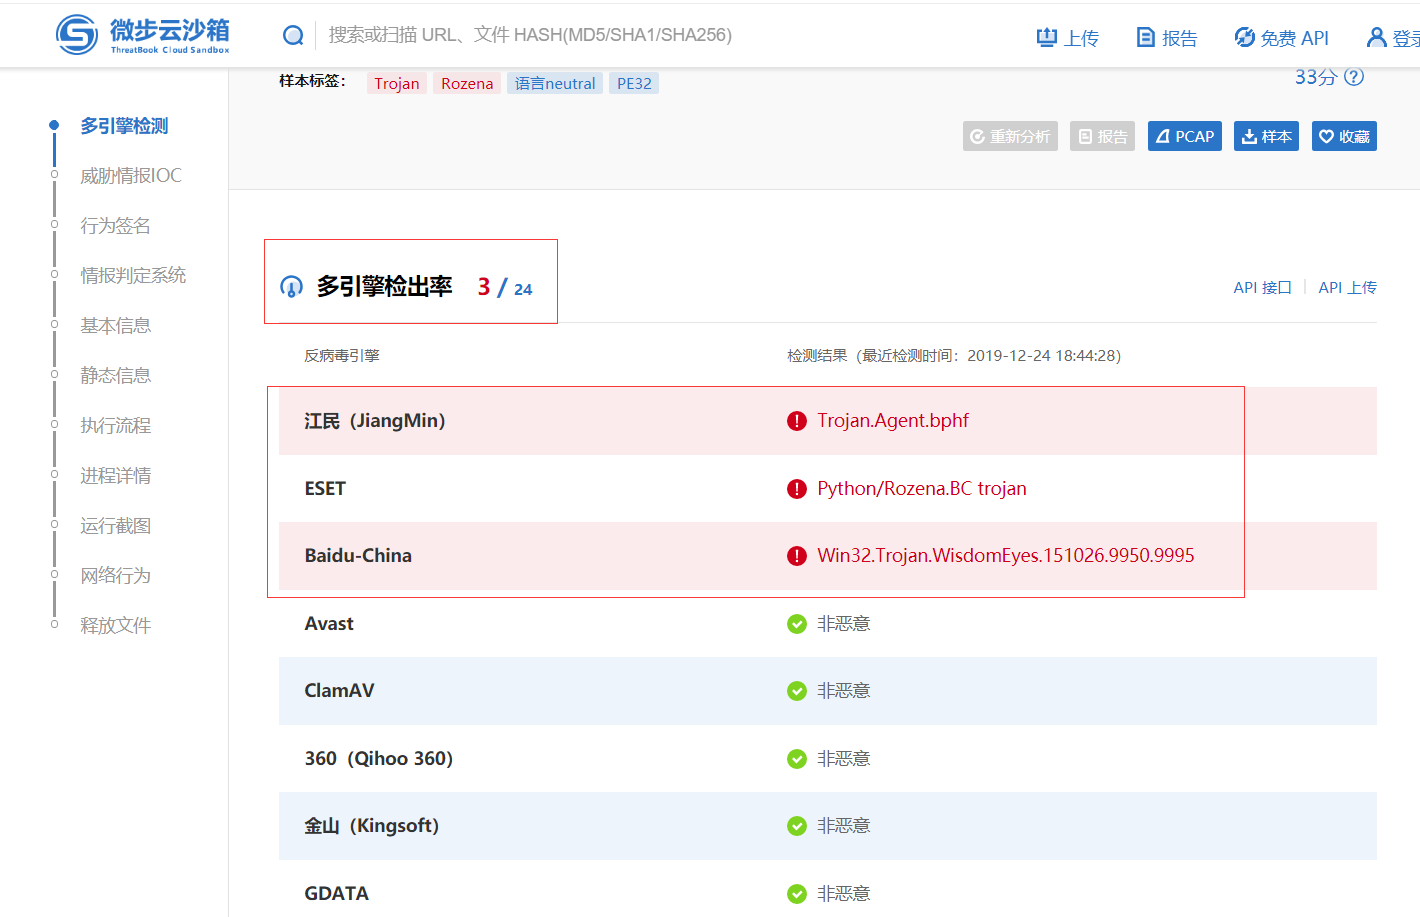The width and height of the screenshot is (1420, 917).
Task: Click the grey 报告 button
Action: (1102, 136)
